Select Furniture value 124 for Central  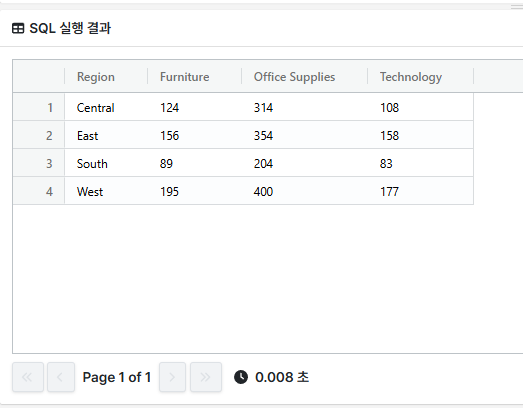(x=194, y=107)
